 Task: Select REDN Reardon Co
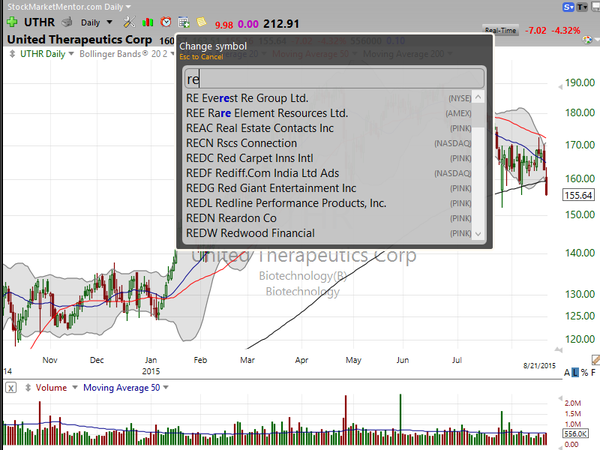click(329, 218)
